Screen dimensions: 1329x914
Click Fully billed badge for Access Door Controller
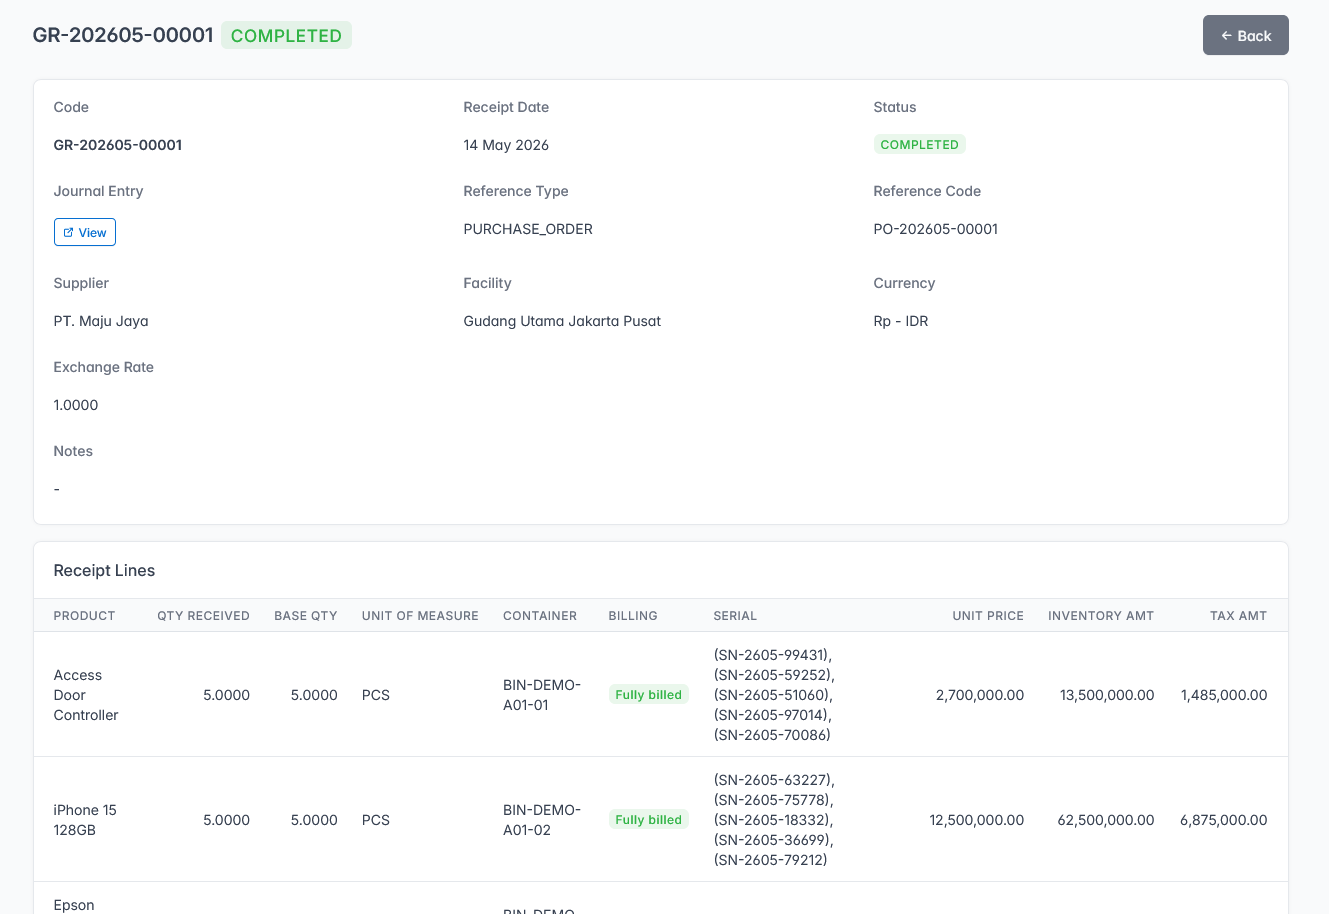(x=648, y=695)
